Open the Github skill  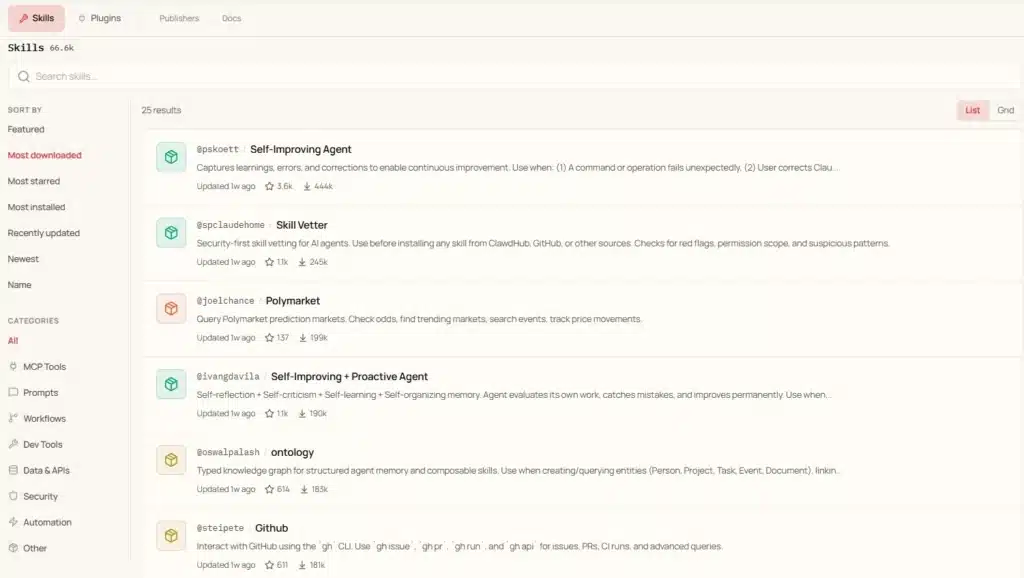click(x=272, y=528)
